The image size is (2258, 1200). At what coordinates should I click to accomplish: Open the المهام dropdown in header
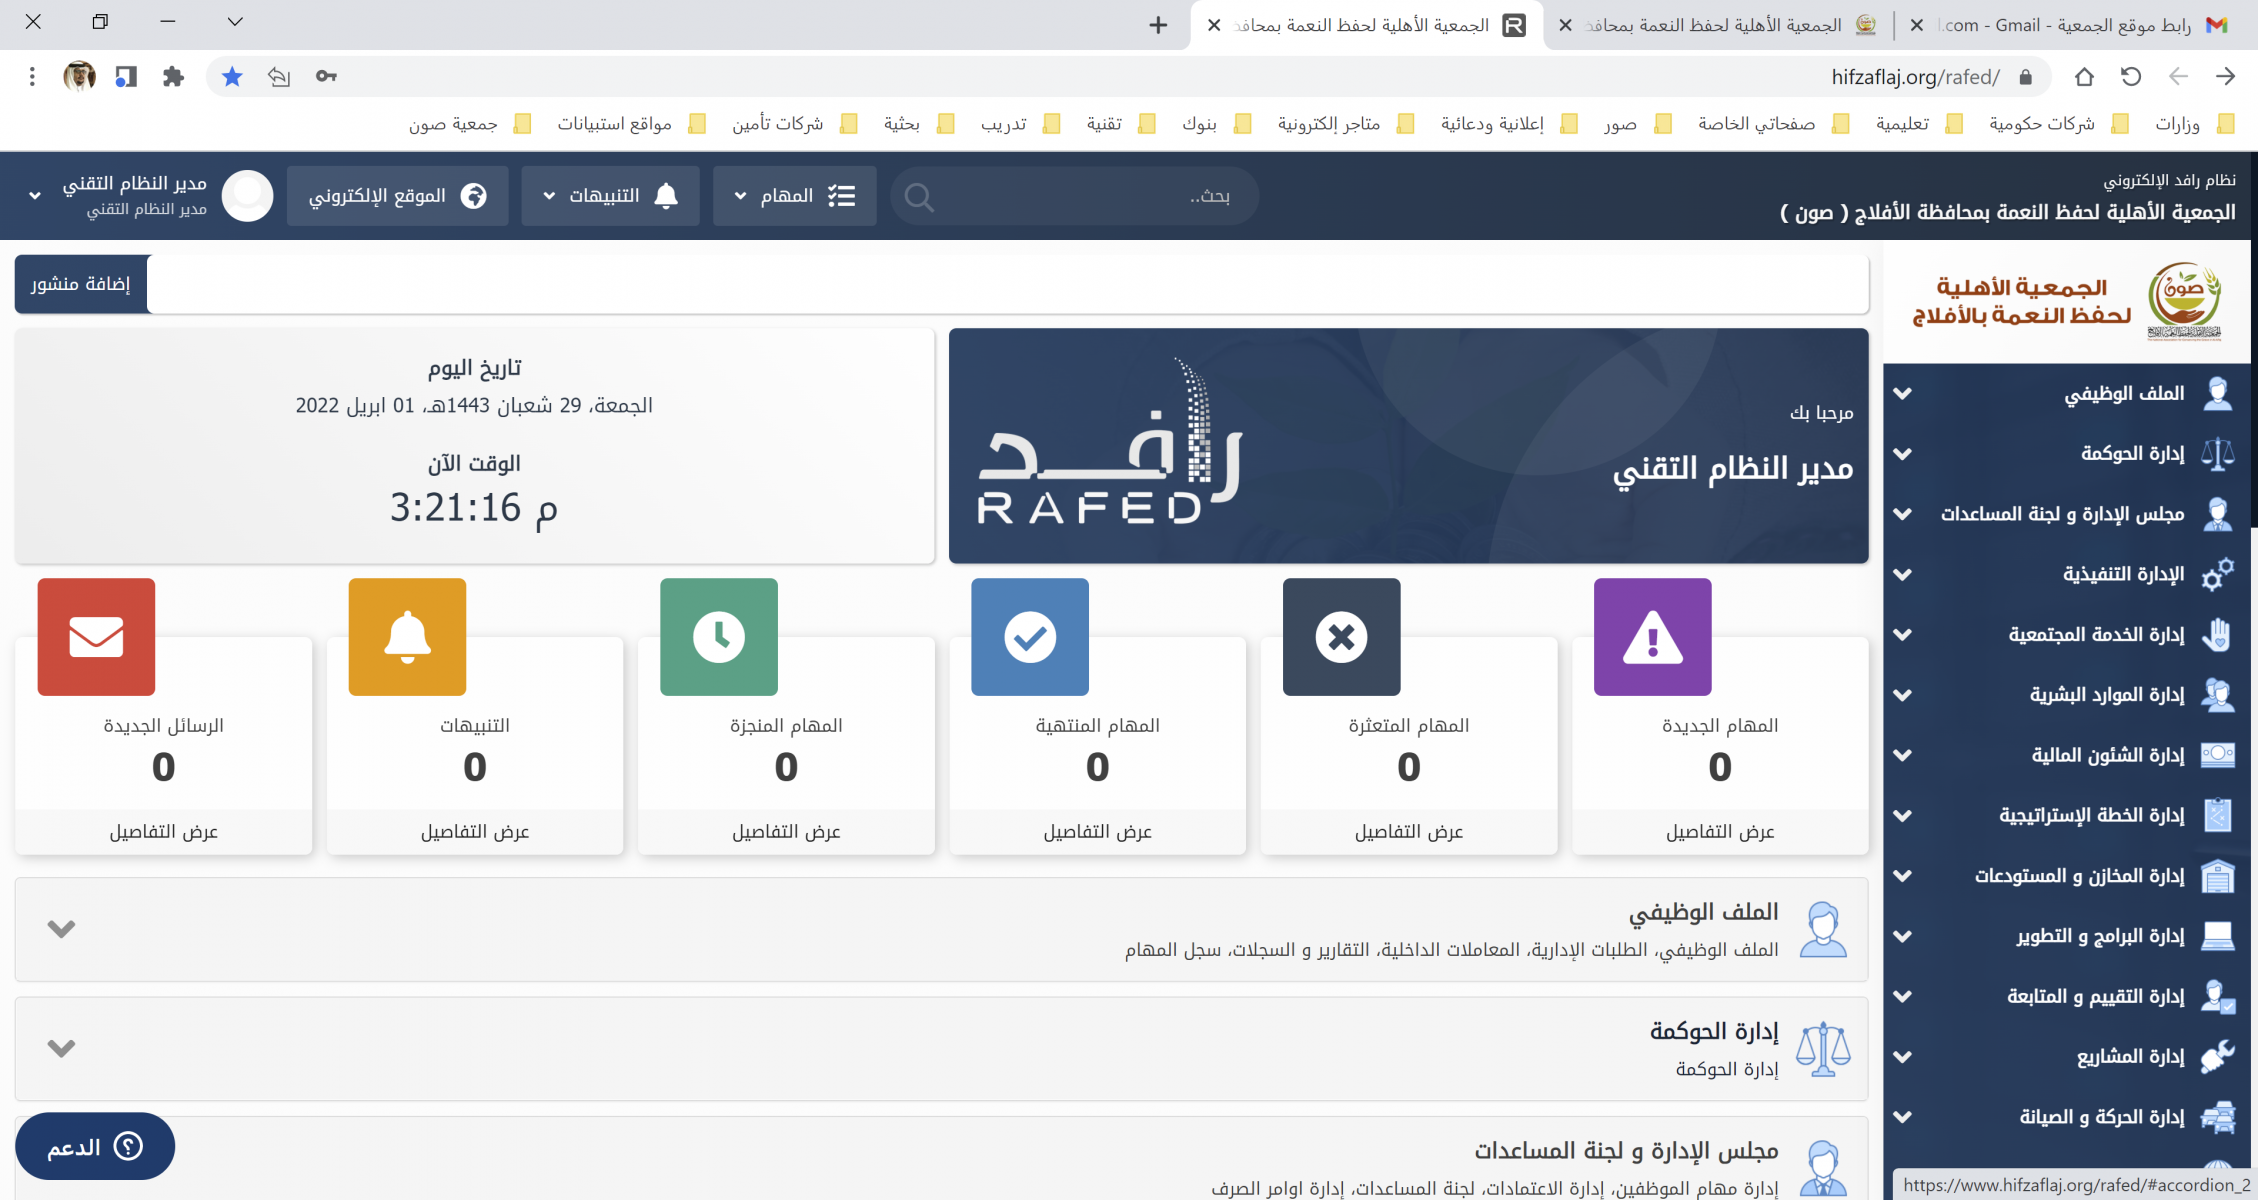794,196
